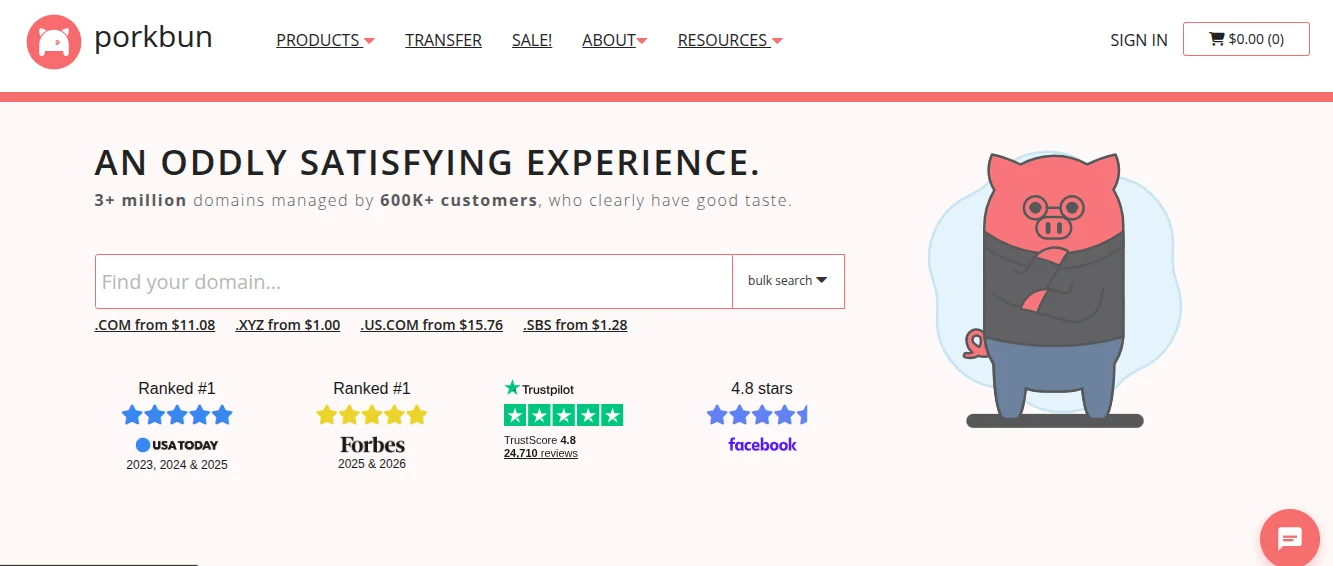Click Sign In
Image resolution: width=1333 pixels, height=566 pixels.
(1139, 40)
